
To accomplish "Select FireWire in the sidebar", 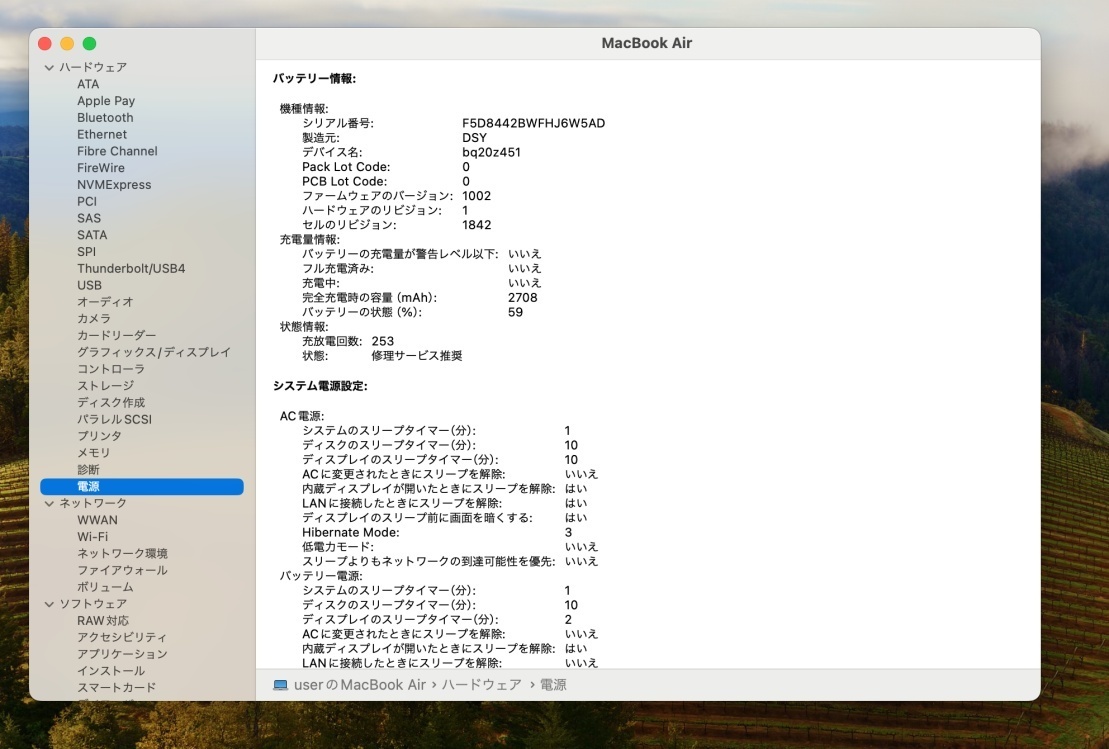I will point(100,168).
